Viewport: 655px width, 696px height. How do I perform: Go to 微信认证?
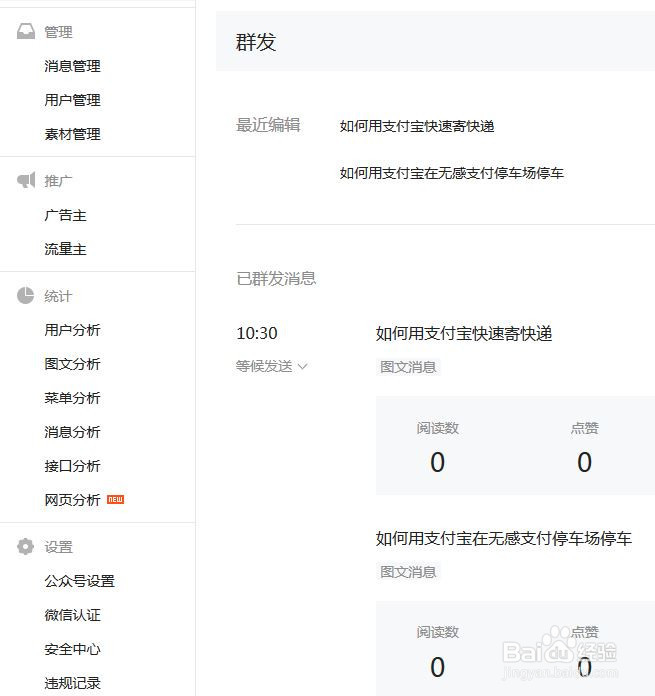(72, 615)
